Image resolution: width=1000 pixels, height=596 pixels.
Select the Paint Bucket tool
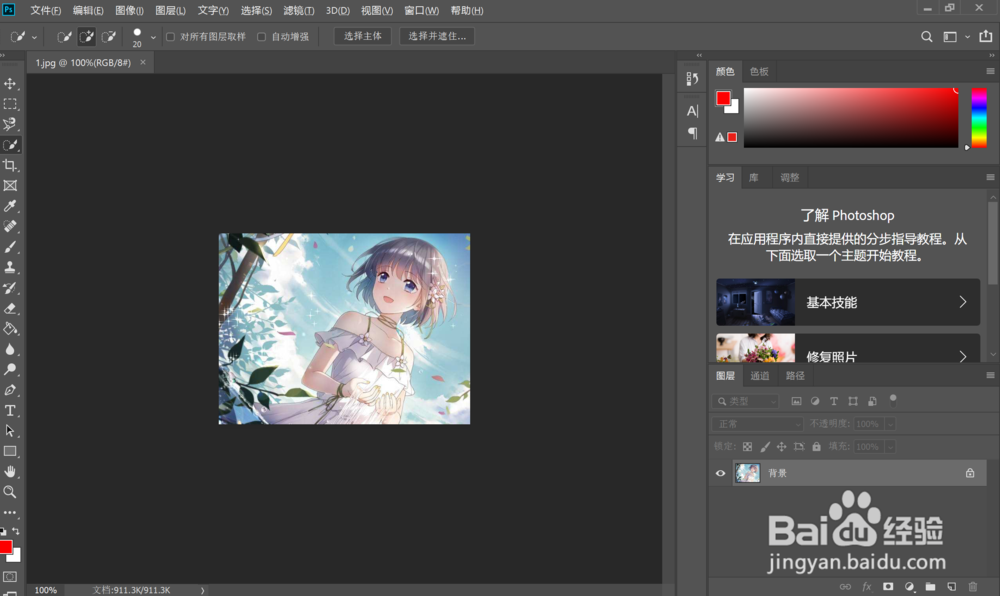click(10, 329)
